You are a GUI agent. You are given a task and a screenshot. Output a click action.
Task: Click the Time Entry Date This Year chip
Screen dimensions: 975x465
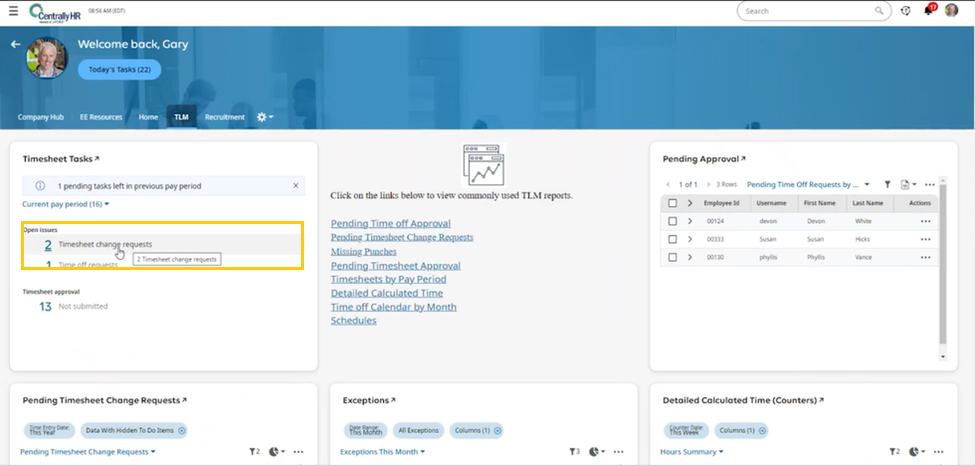click(50, 430)
